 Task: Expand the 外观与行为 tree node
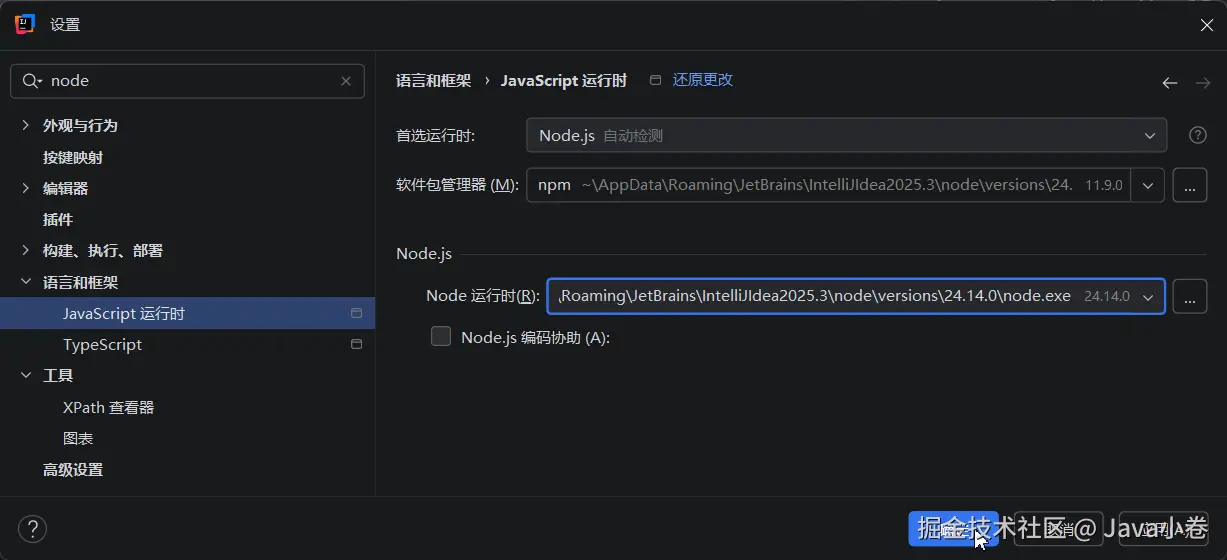coord(26,125)
